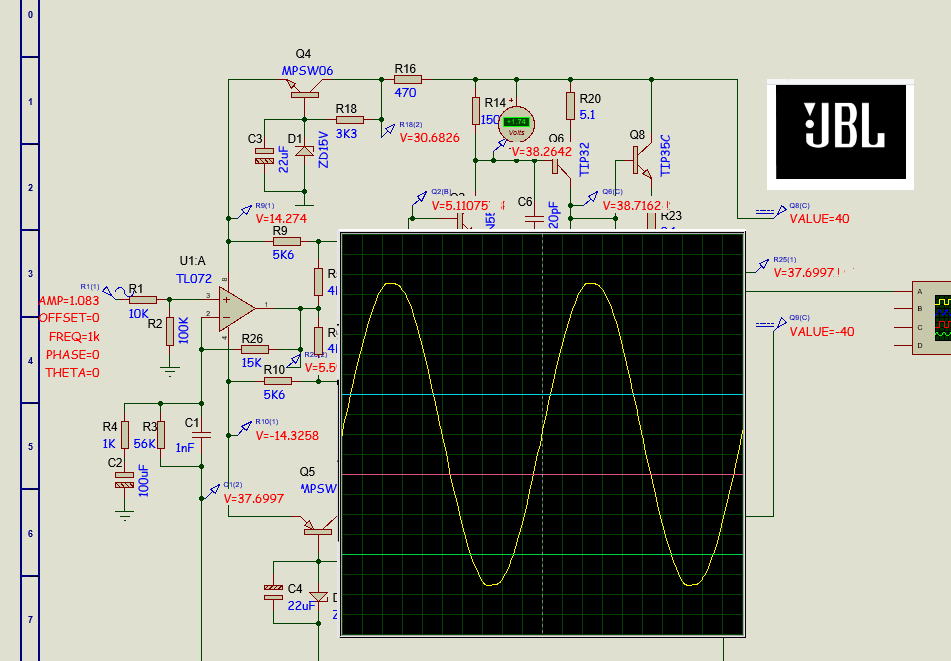
Task: Click the Q9(C) VALUE=-40 supply probe
Action: pos(822,332)
